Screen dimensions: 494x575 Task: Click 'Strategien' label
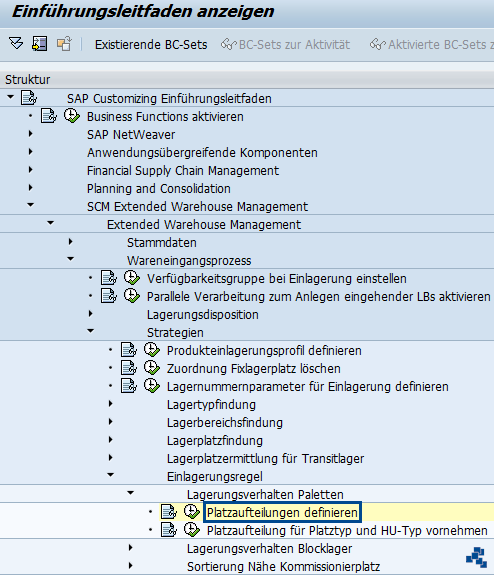[175, 333]
